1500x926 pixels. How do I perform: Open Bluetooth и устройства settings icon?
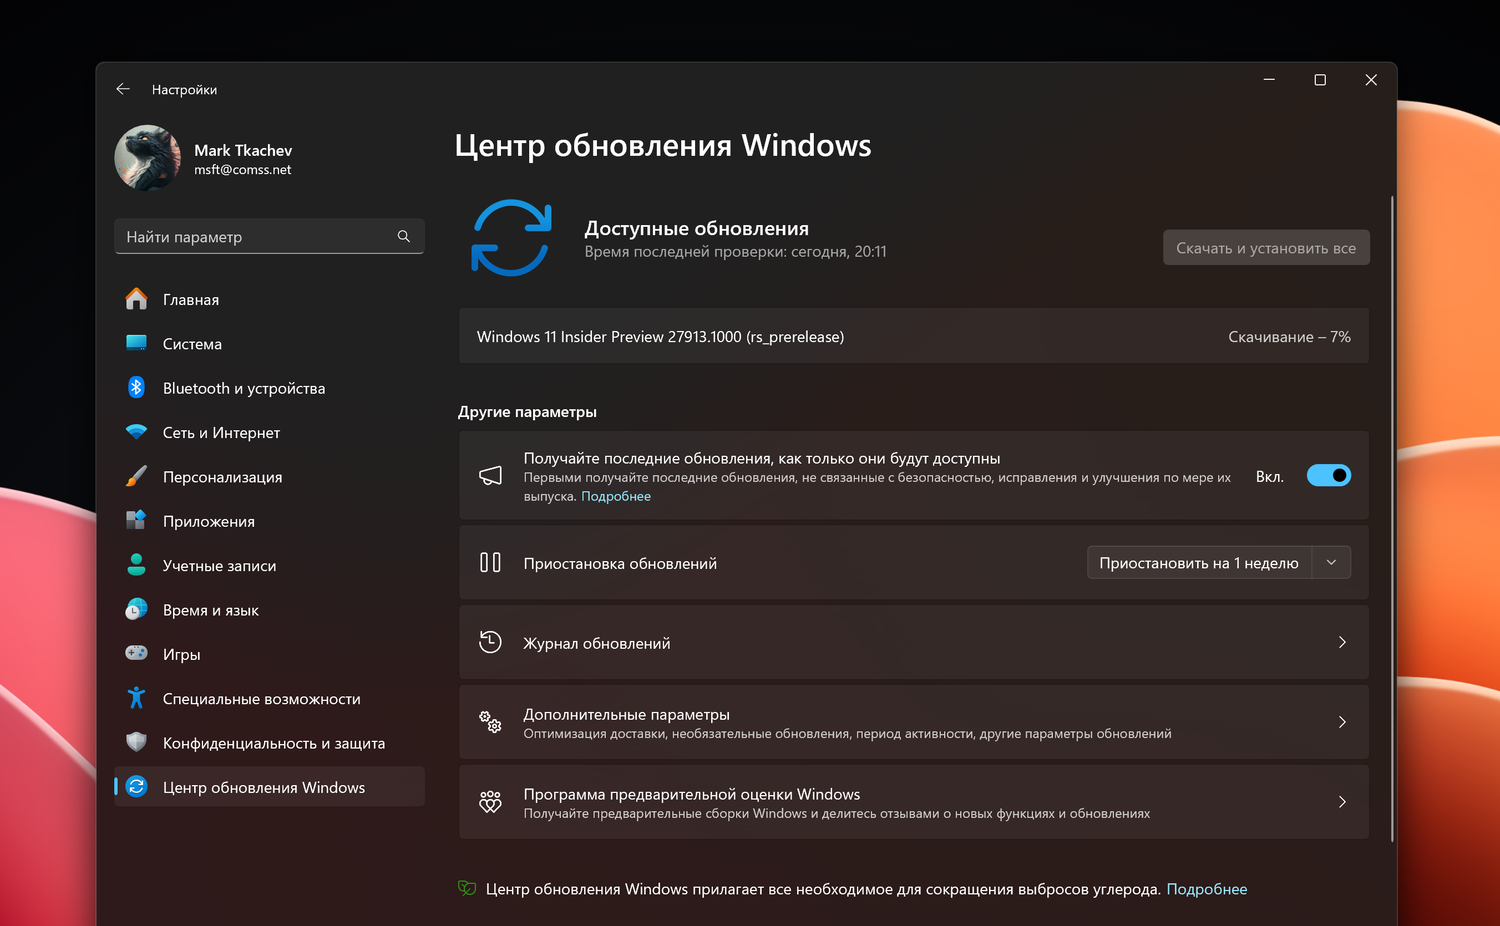tap(136, 387)
